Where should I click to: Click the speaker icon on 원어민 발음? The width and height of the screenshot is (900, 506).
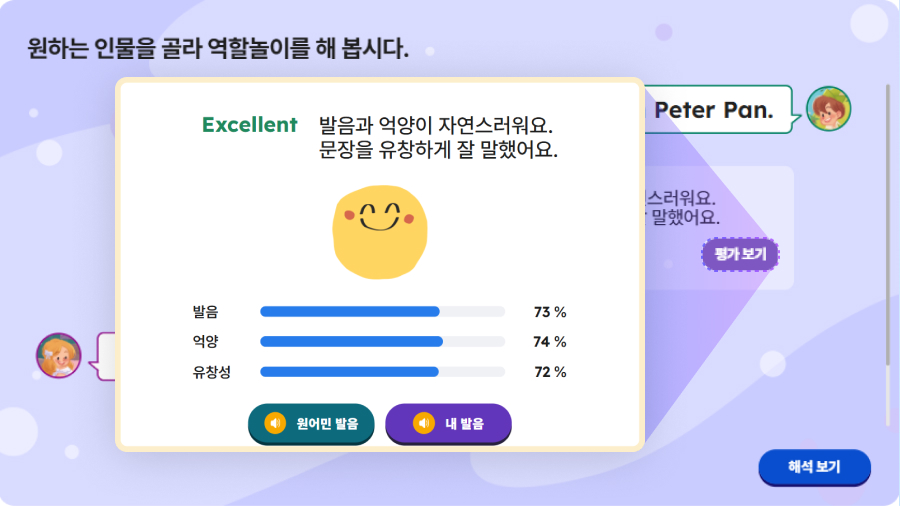tap(275, 424)
